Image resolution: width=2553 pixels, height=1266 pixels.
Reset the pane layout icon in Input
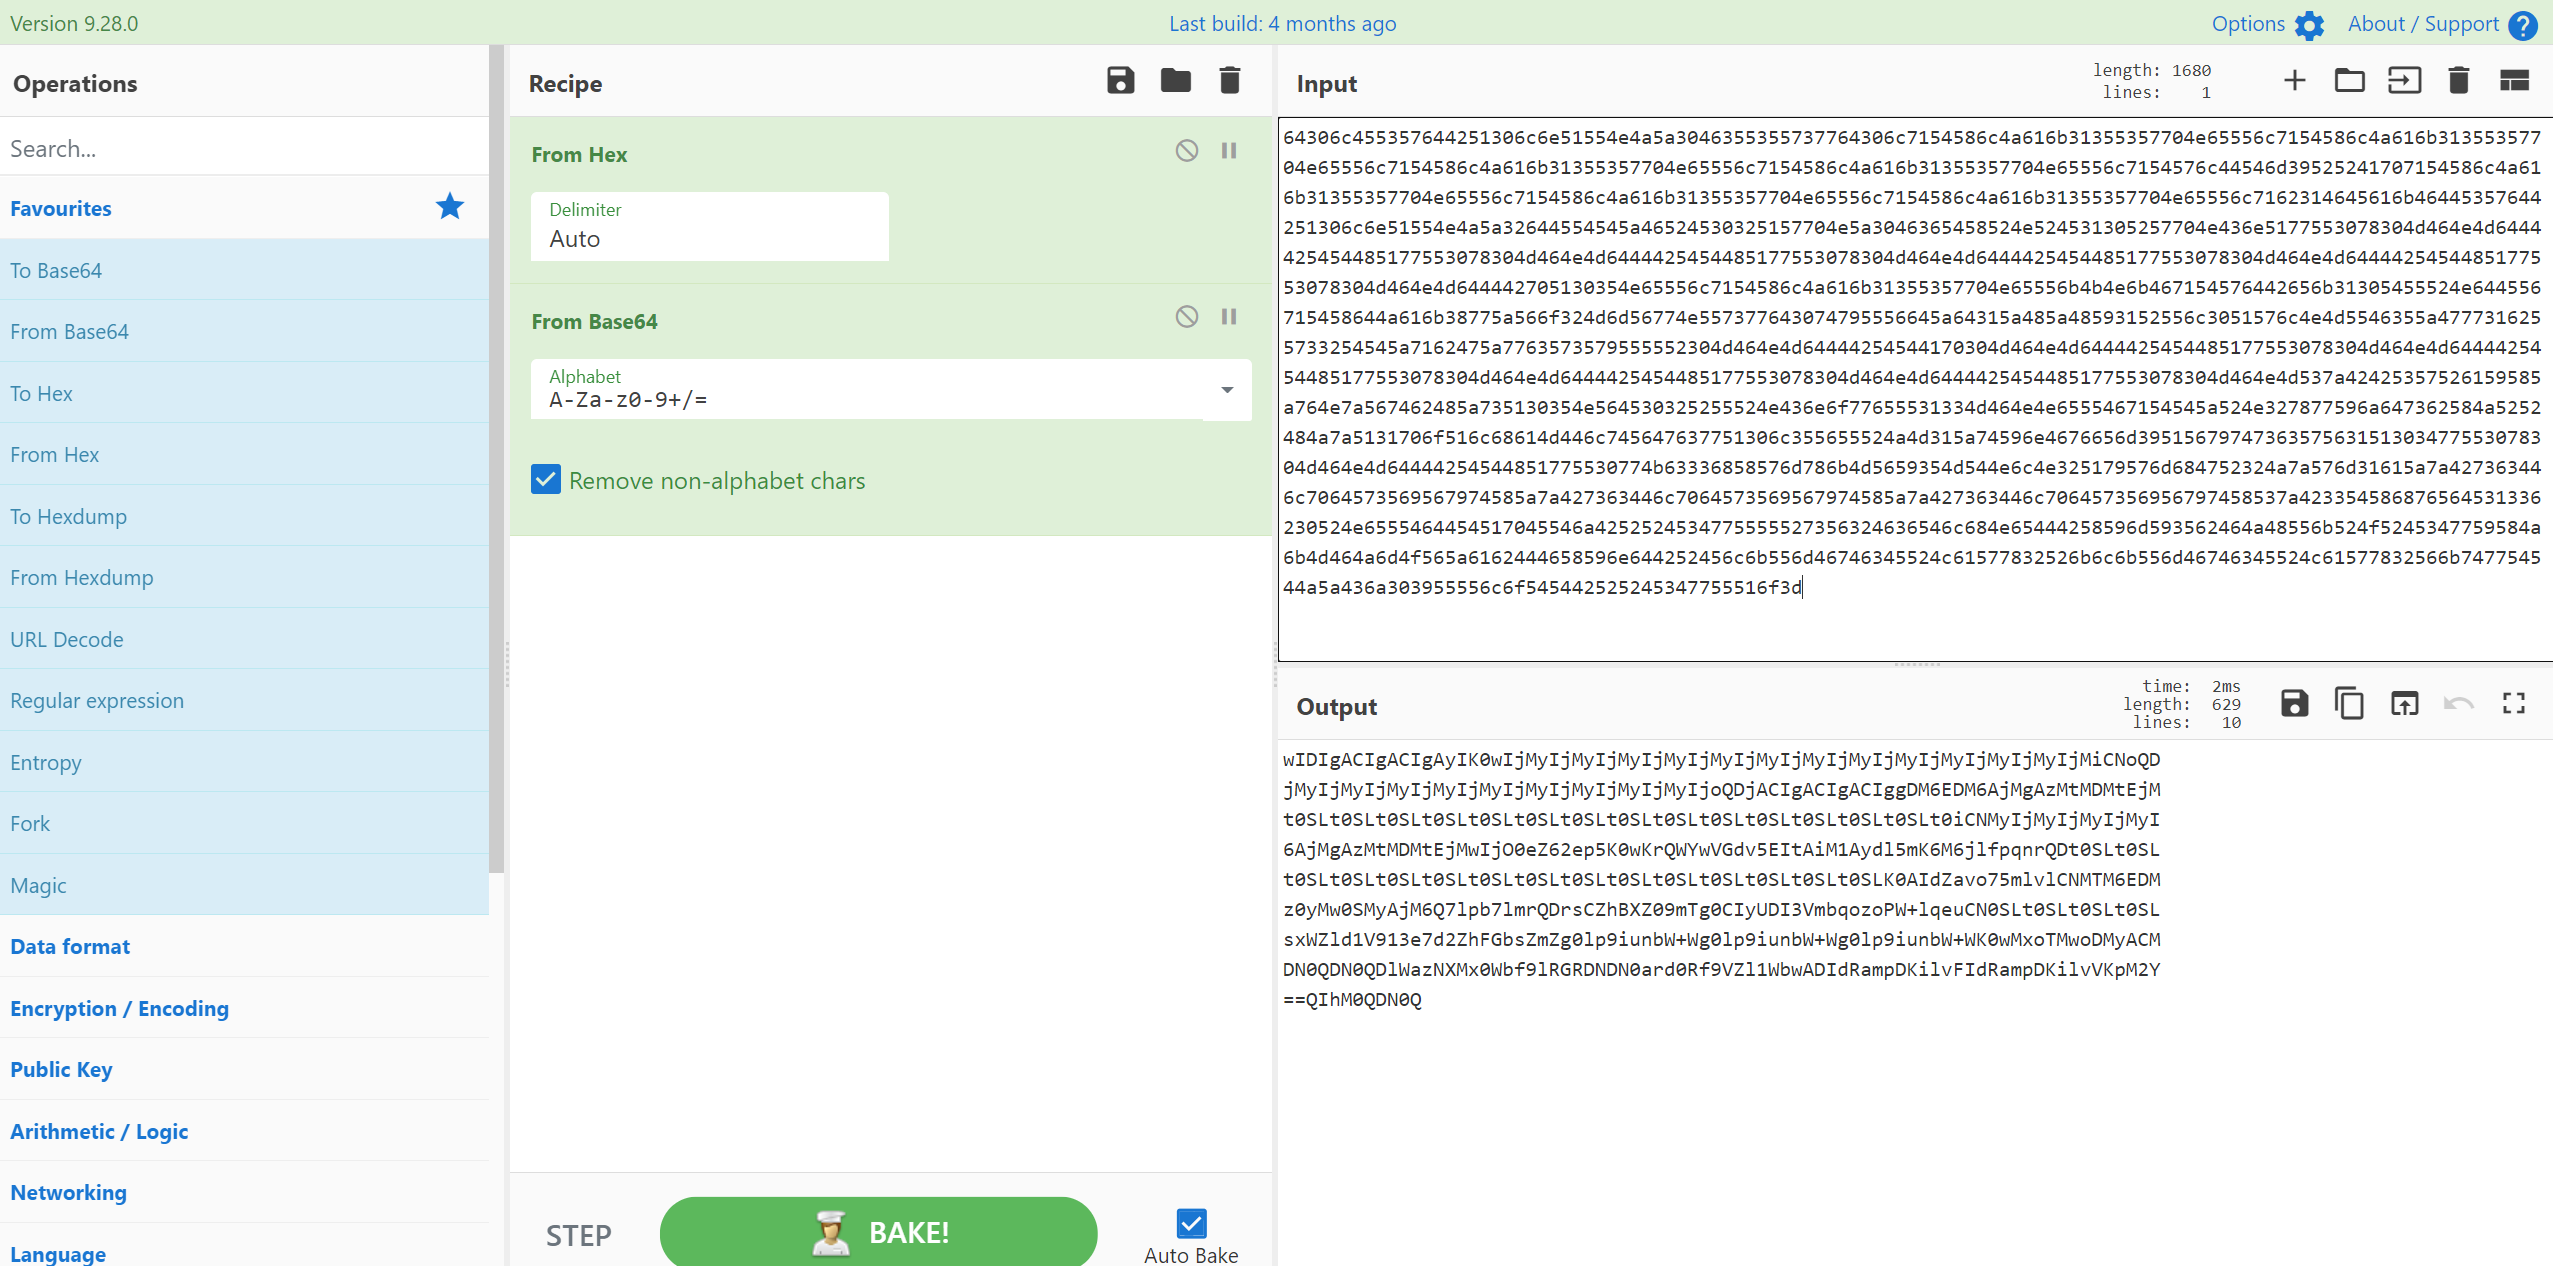pos(2513,81)
